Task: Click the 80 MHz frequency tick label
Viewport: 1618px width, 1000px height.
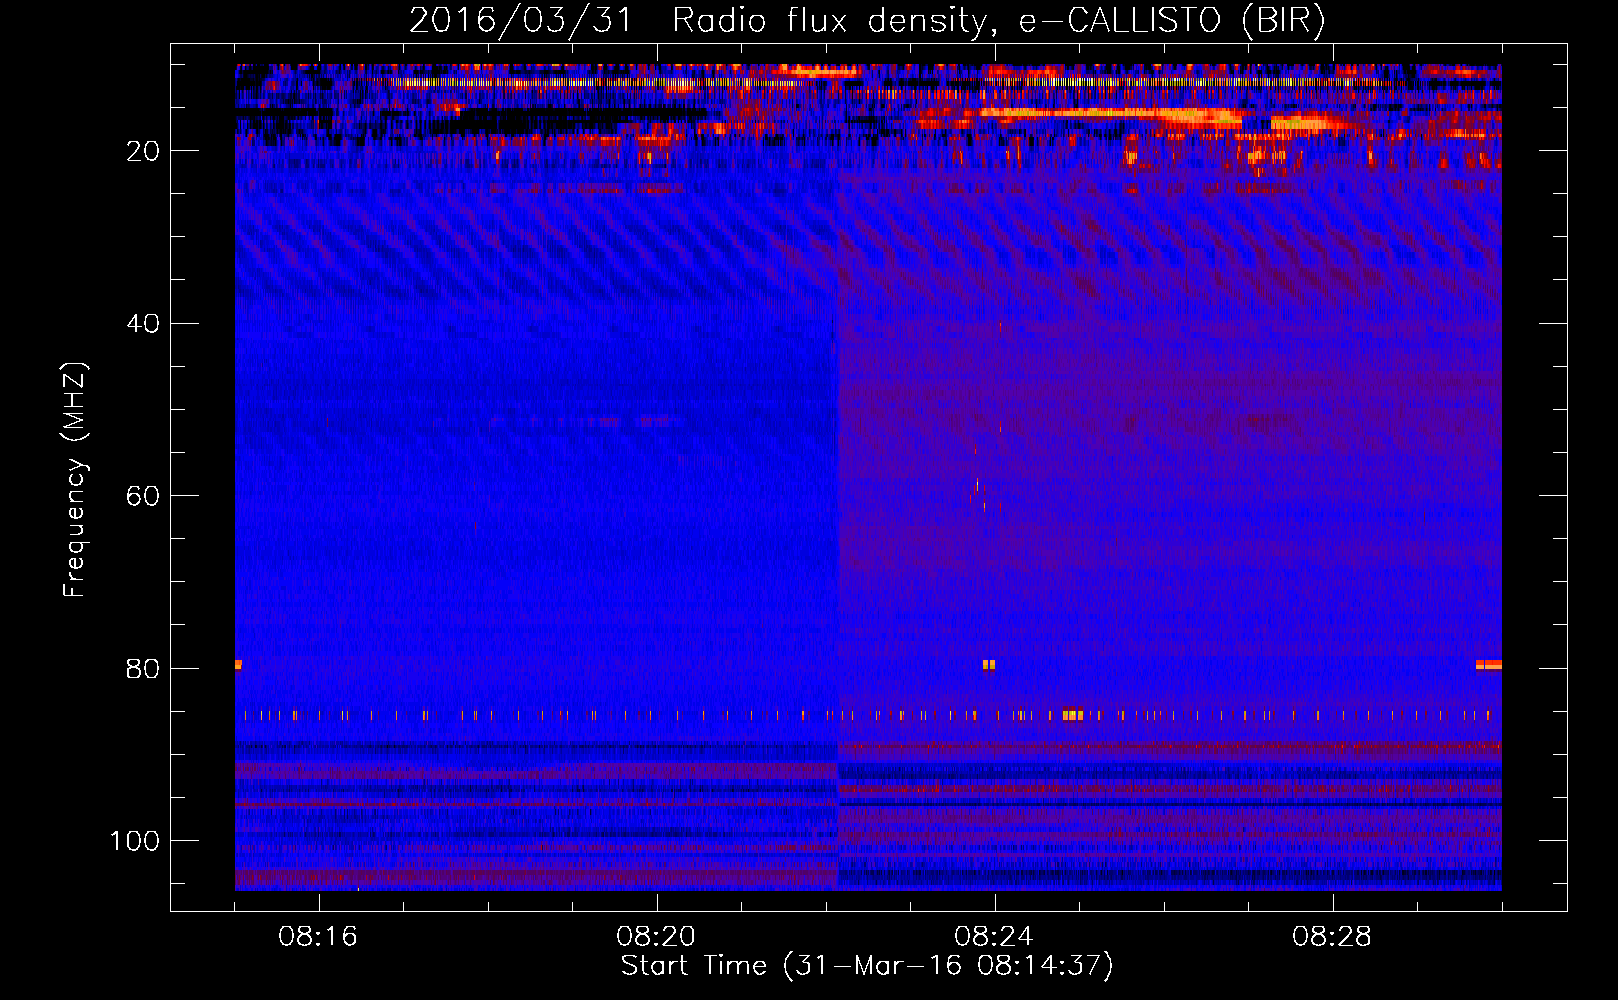Action: (x=143, y=669)
